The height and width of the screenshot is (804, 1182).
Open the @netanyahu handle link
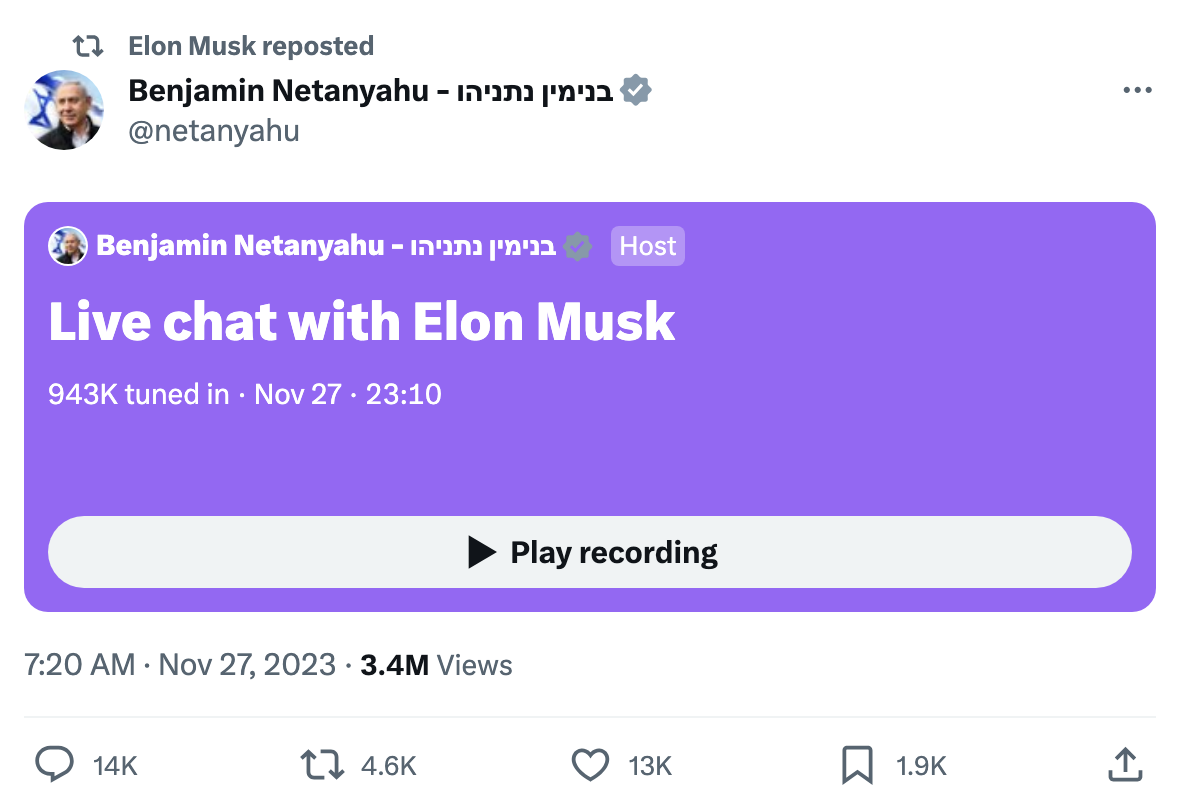(214, 131)
